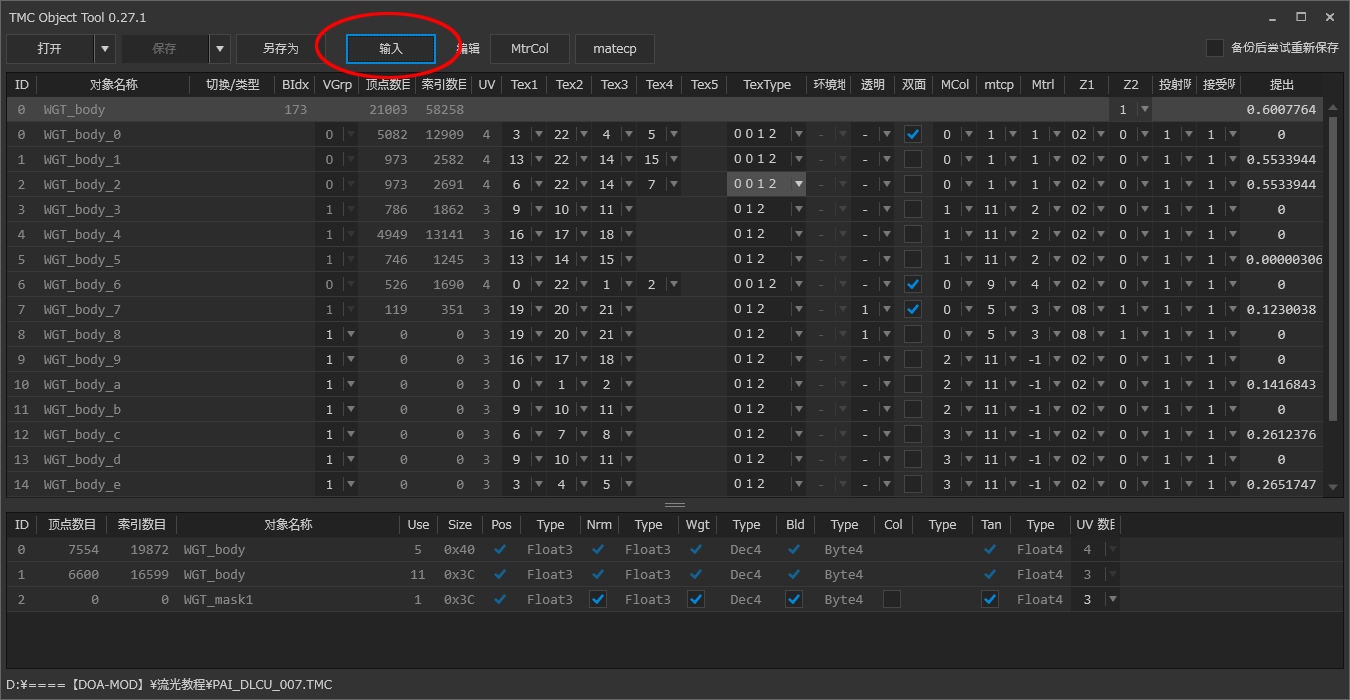Select the WGT_body_a row name
This screenshot has height=700, width=1350.
click(x=82, y=384)
